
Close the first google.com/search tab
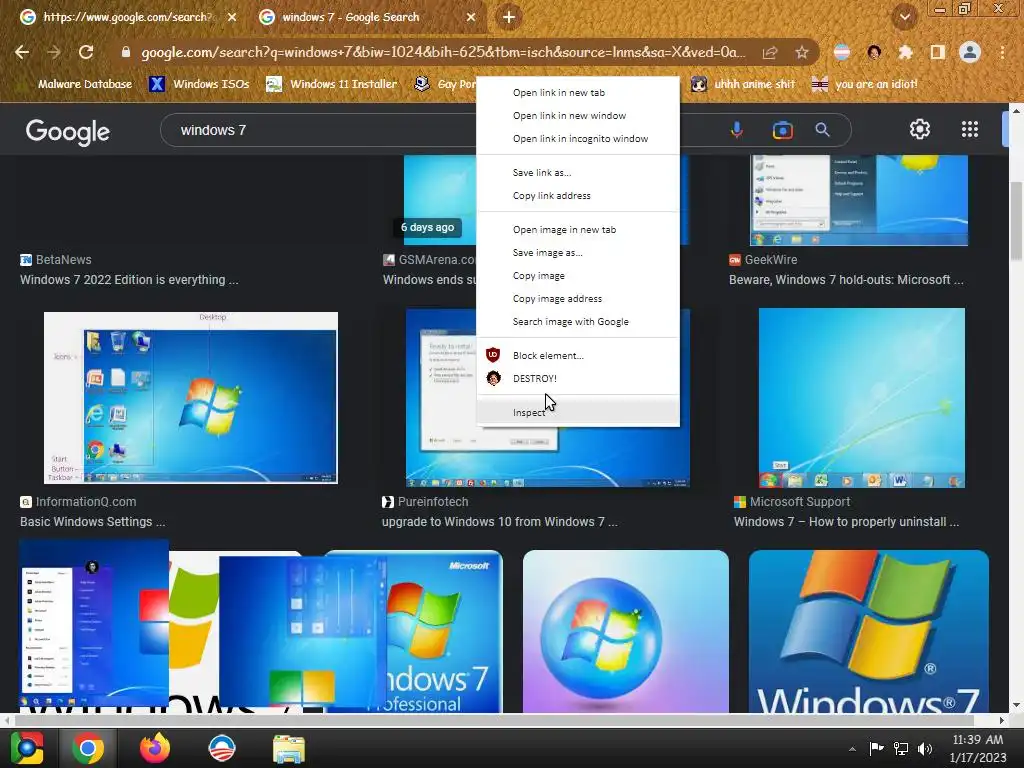(232, 18)
